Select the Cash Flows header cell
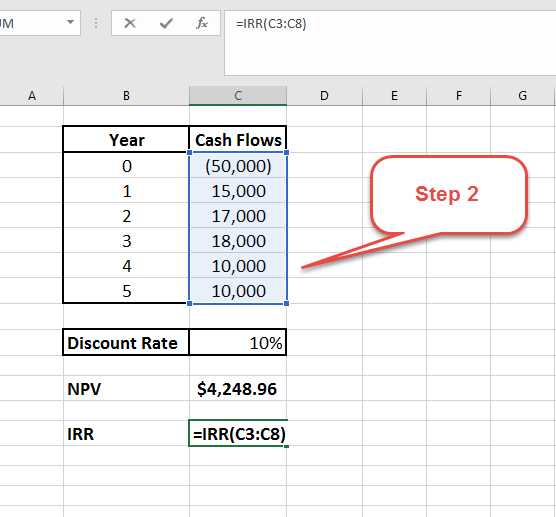This screenshot has width=556, height=517. 238,140
